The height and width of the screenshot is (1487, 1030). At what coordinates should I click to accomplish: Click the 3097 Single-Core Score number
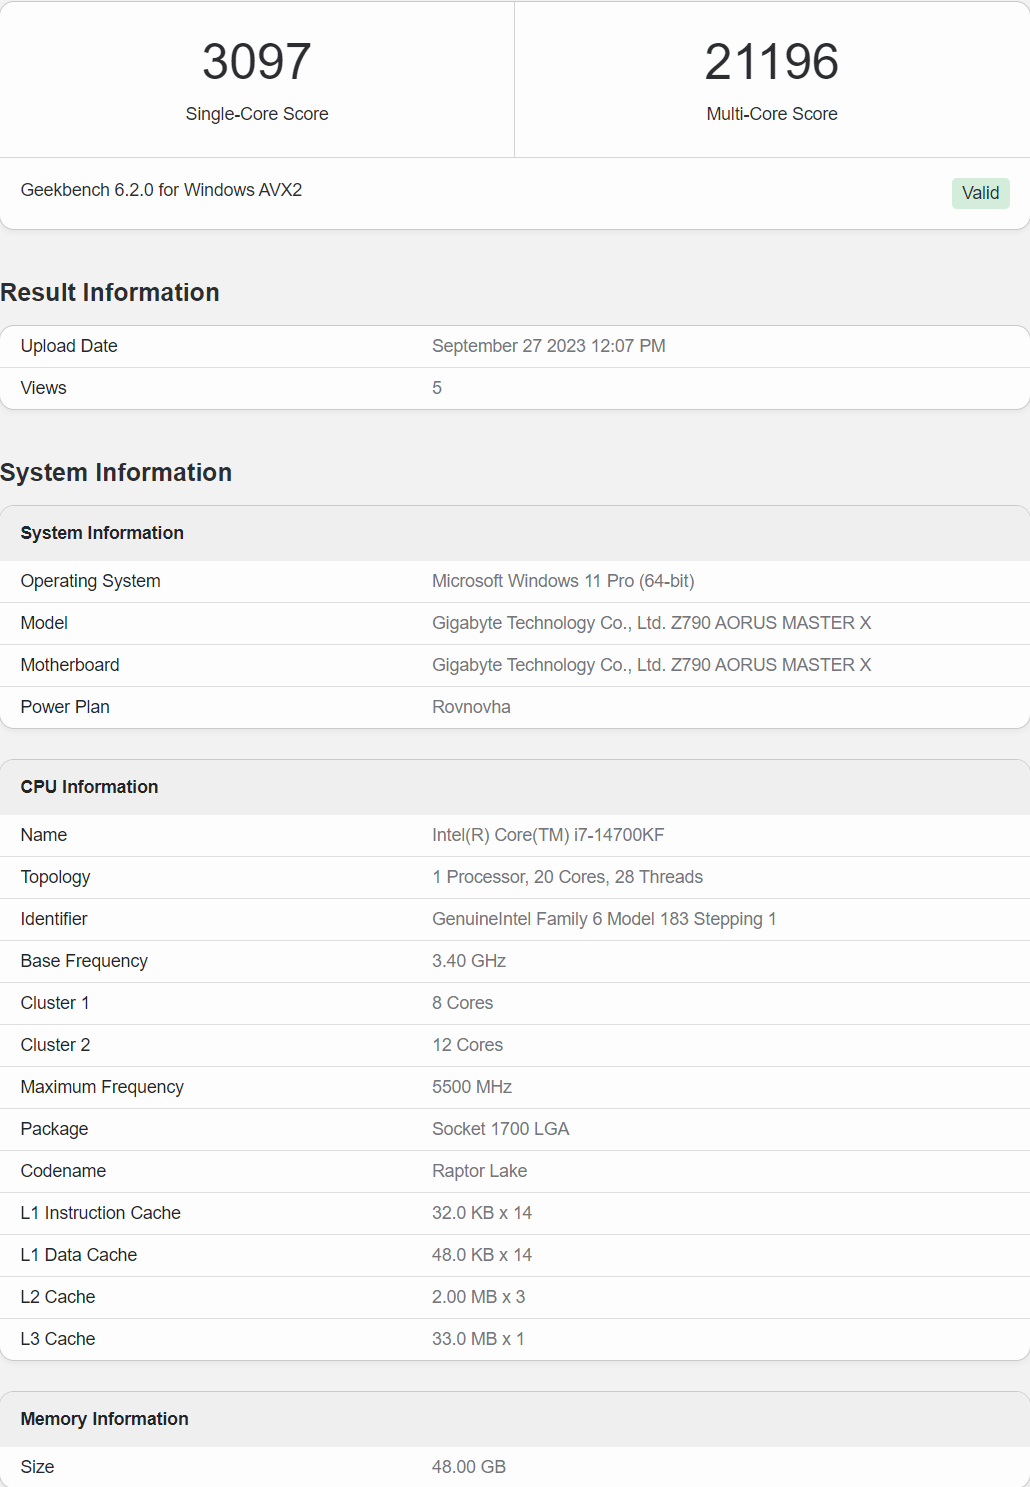(257, 62)
